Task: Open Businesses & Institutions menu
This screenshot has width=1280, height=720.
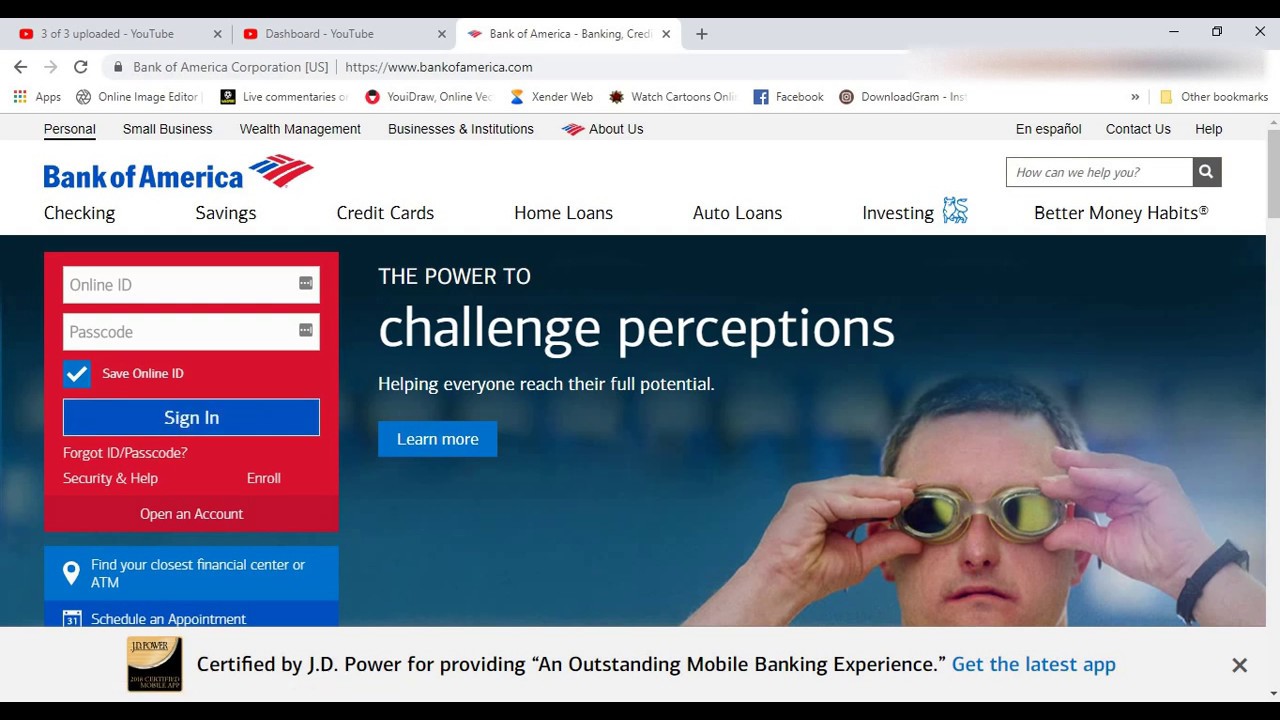Action: tap(461, 129)
